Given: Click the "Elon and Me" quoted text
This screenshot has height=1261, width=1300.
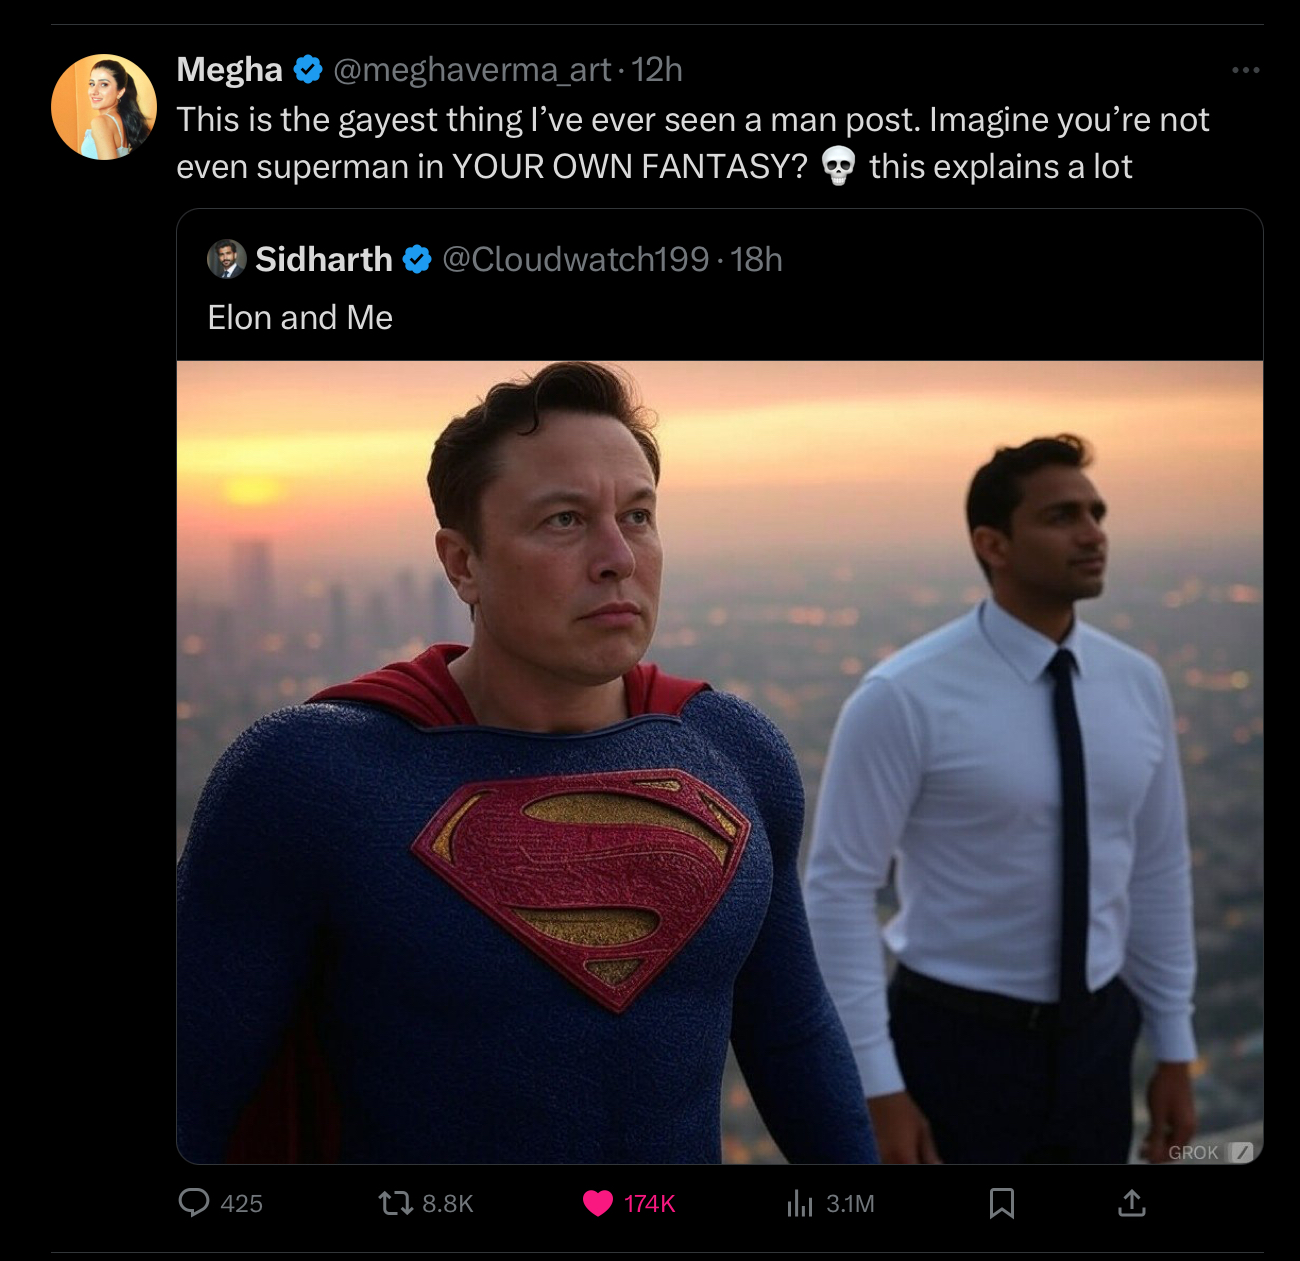Looking at the screenshot, I should pos(300,318).
